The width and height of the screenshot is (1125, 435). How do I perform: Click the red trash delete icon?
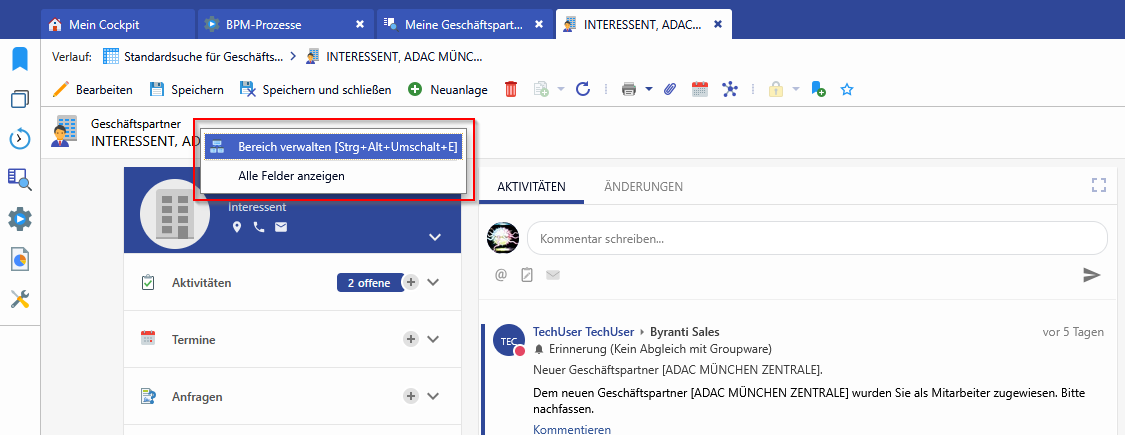point(511,90)
